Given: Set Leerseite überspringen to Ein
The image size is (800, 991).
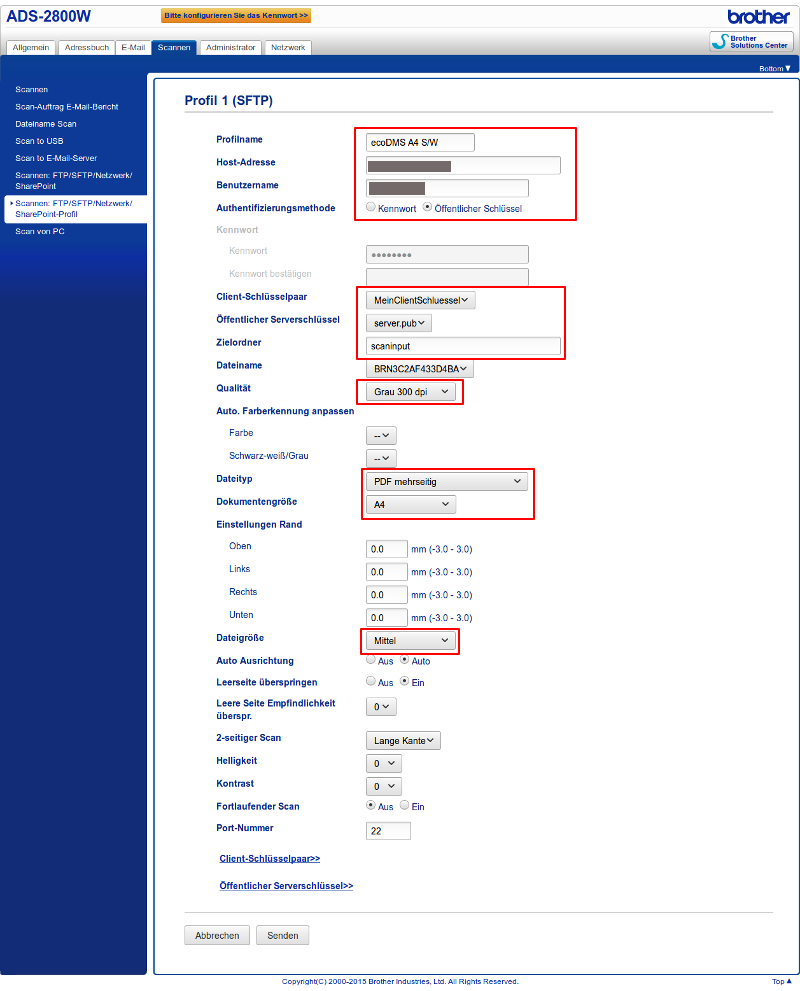Looking at the screenshot, I should click(x=404, y=681).
